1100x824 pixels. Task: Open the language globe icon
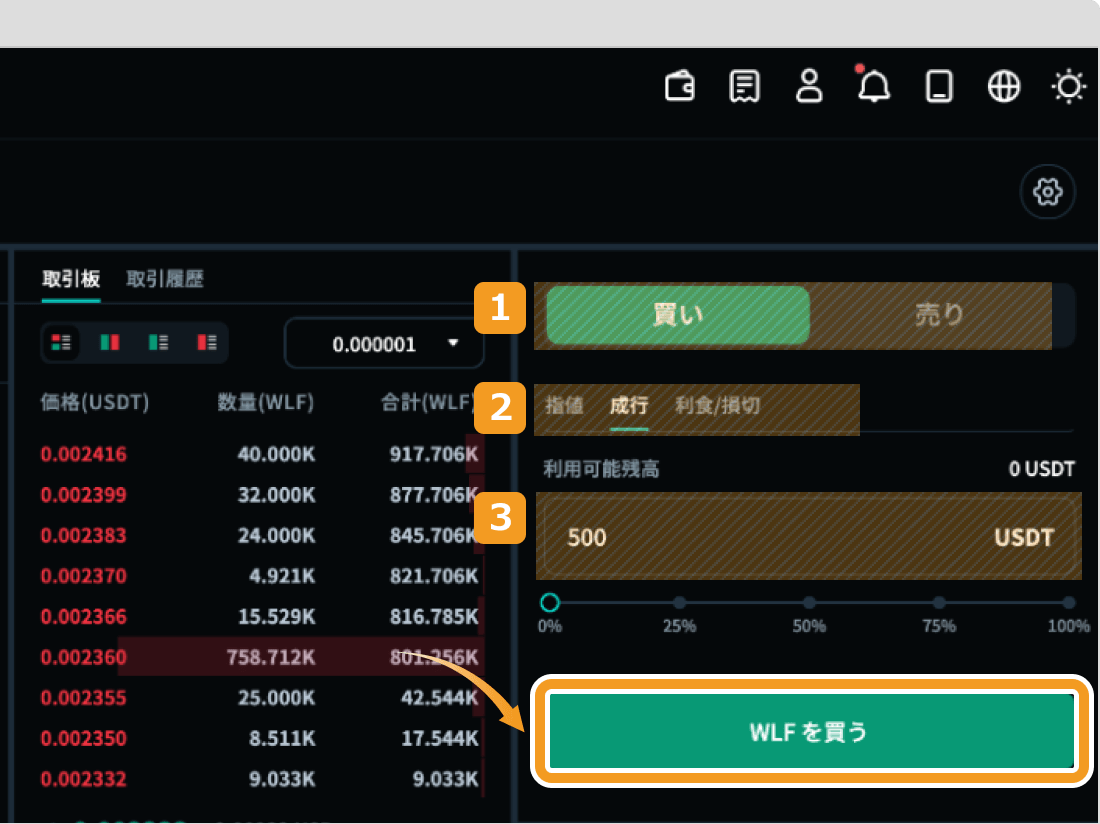click(1003, 86)
